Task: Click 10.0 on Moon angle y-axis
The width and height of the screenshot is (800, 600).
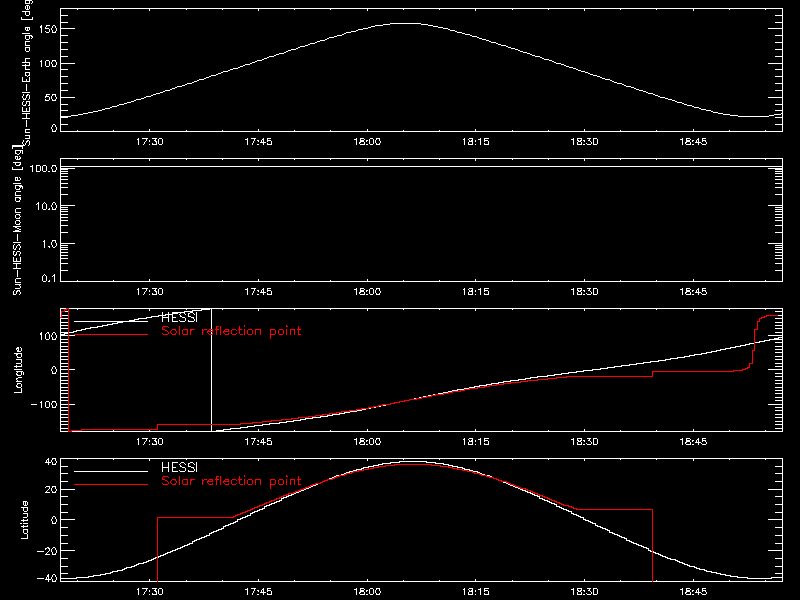Action: (46, 206)
